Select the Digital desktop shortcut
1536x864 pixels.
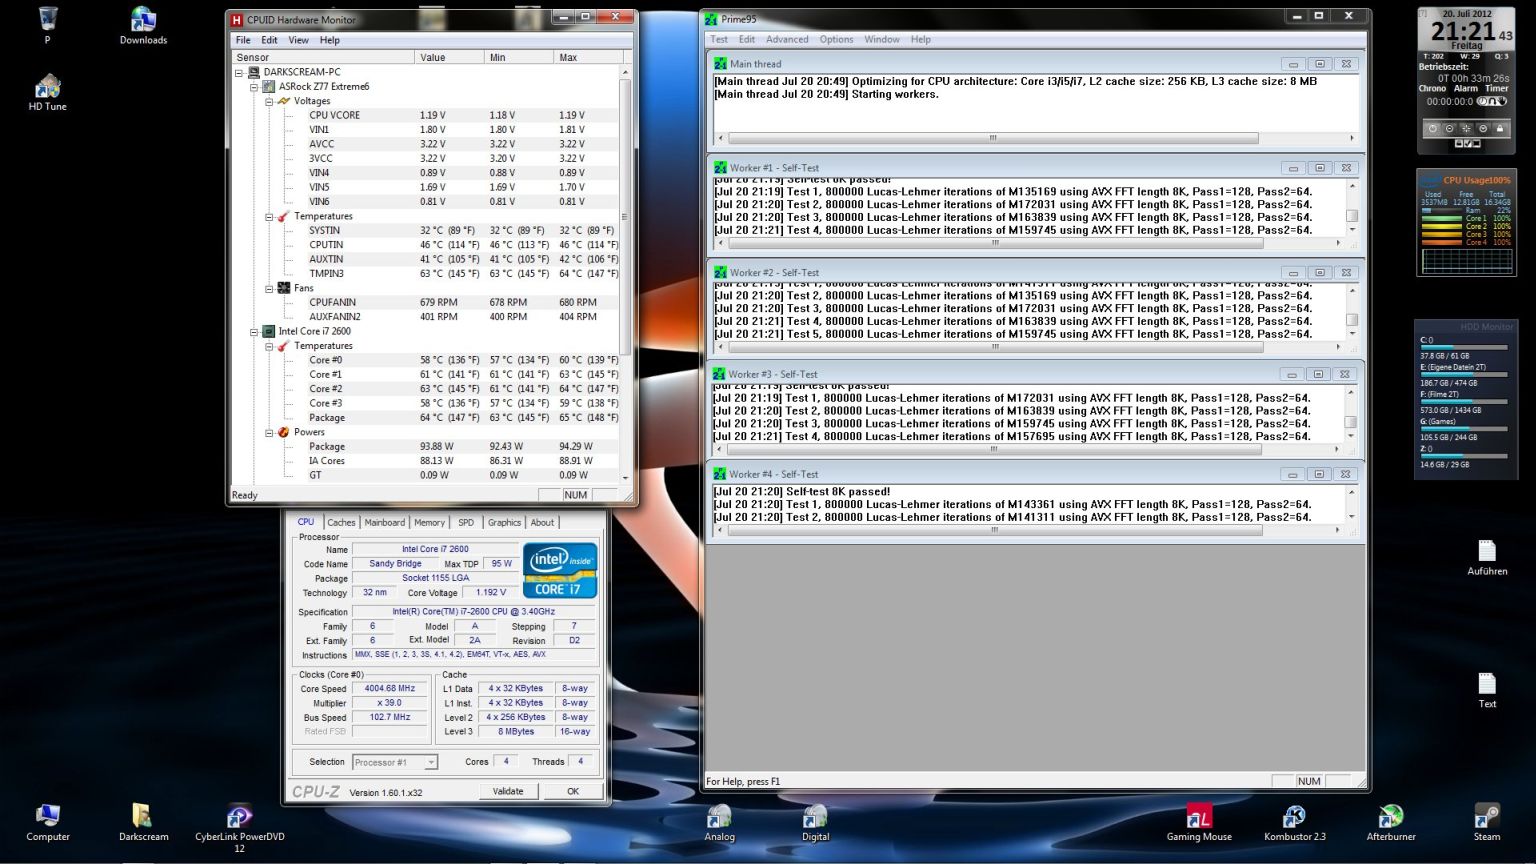click(x=815, y=823)
